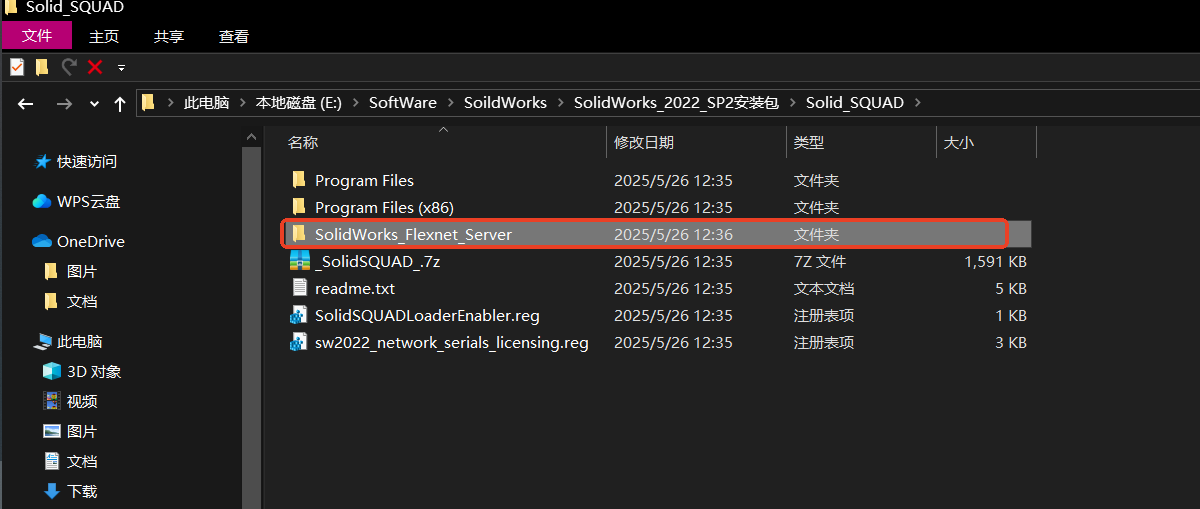Click the new folder quick access icon
The height and width of the screenshot is (509, 1200).
coord(42,67)
